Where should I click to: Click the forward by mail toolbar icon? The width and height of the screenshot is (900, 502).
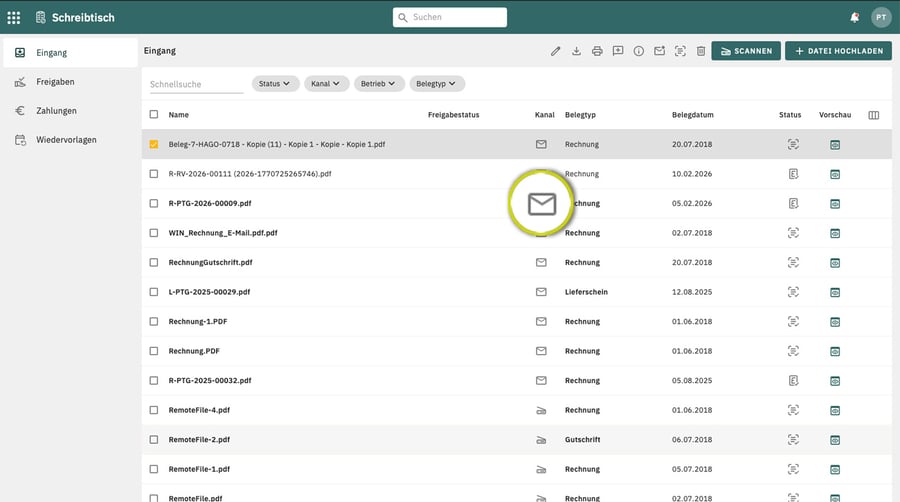coord(660,51)
